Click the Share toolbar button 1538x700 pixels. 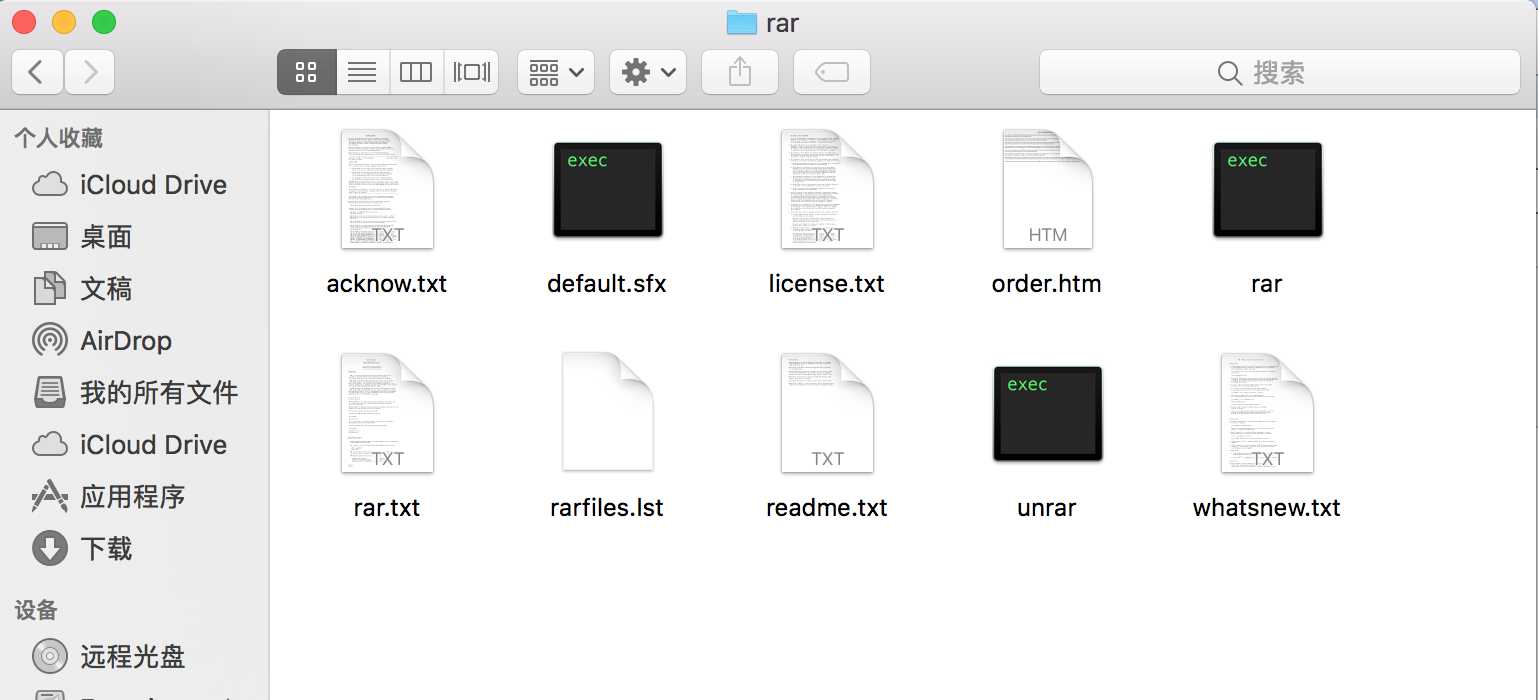pyautogui.click(x=740, y=72)
